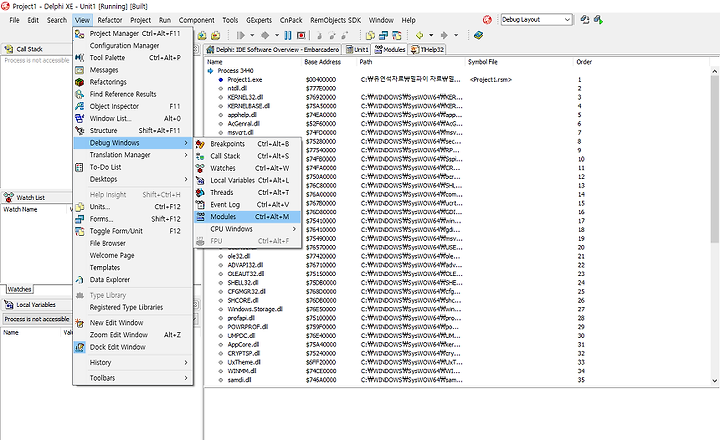Open Threads in Debug Windows submenu

[x=248, y=193]
